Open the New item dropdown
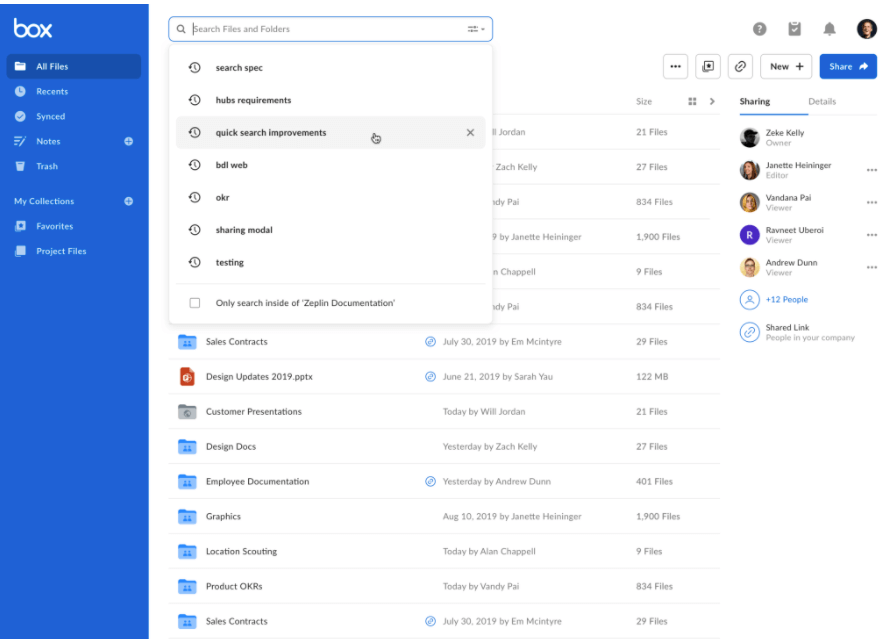880x639 pixels. click(x=787, y=66)
